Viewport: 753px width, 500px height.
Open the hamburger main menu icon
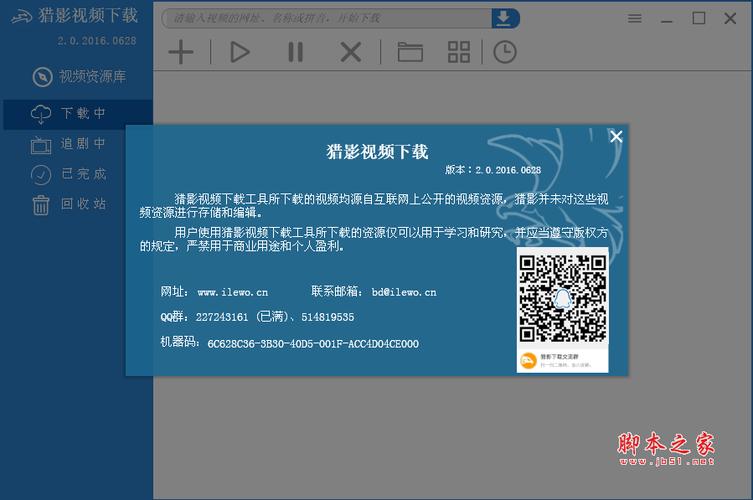634,18
